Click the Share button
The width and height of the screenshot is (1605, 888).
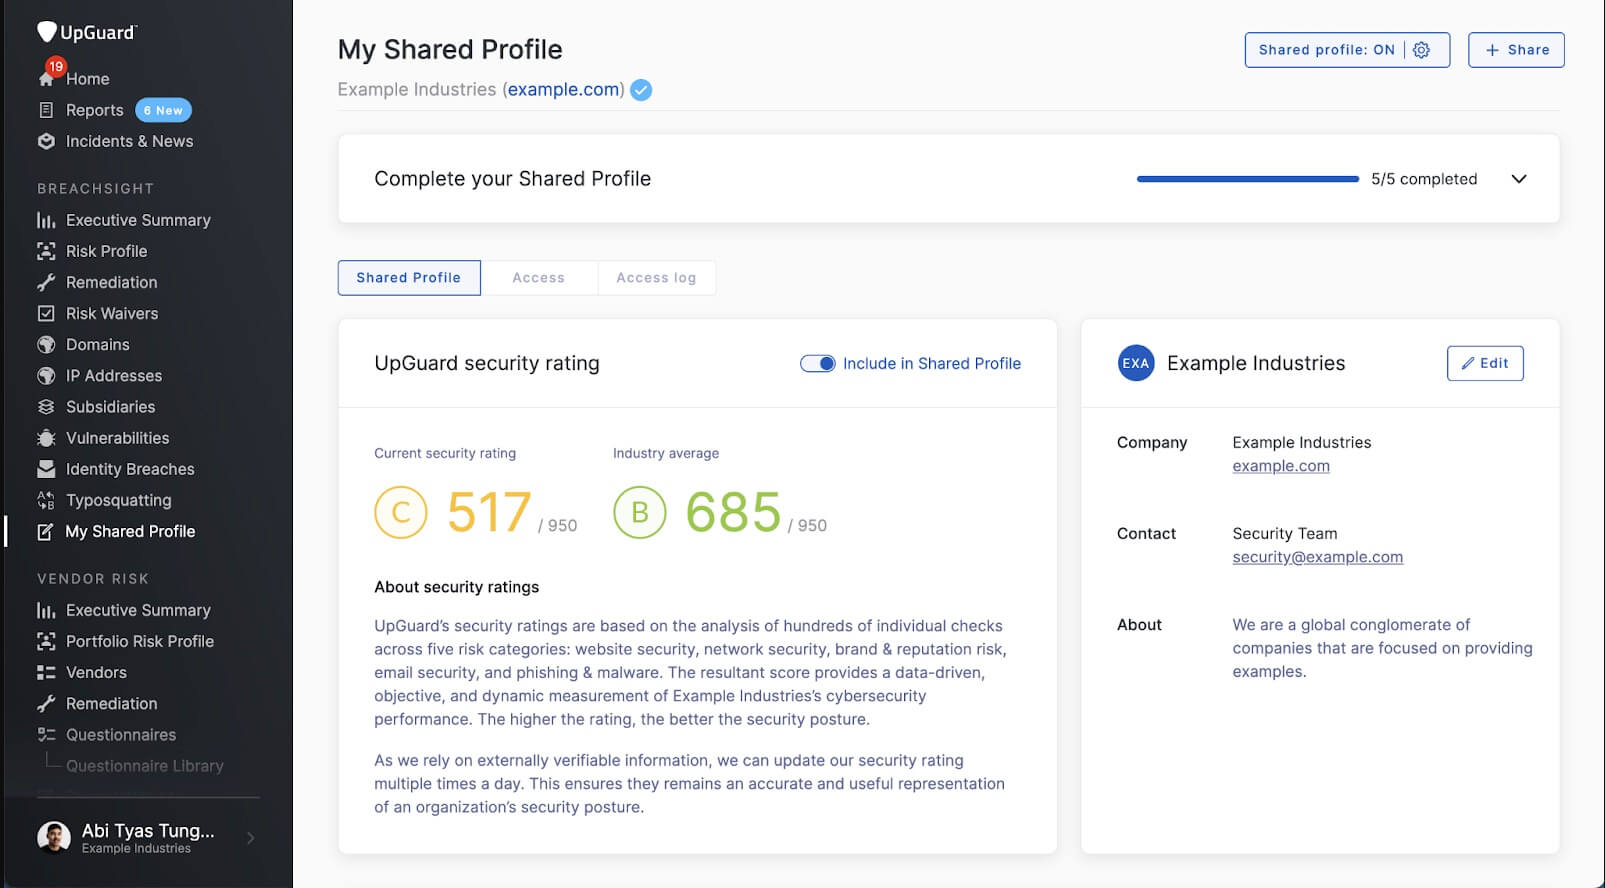[1516, 50]
